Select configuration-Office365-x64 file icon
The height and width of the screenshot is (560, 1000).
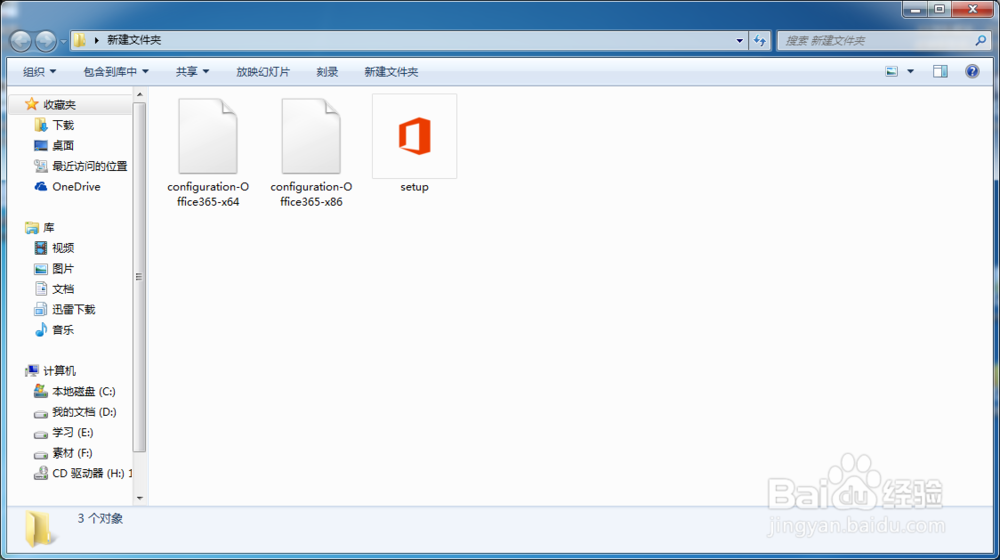click(x=208, y=136)
